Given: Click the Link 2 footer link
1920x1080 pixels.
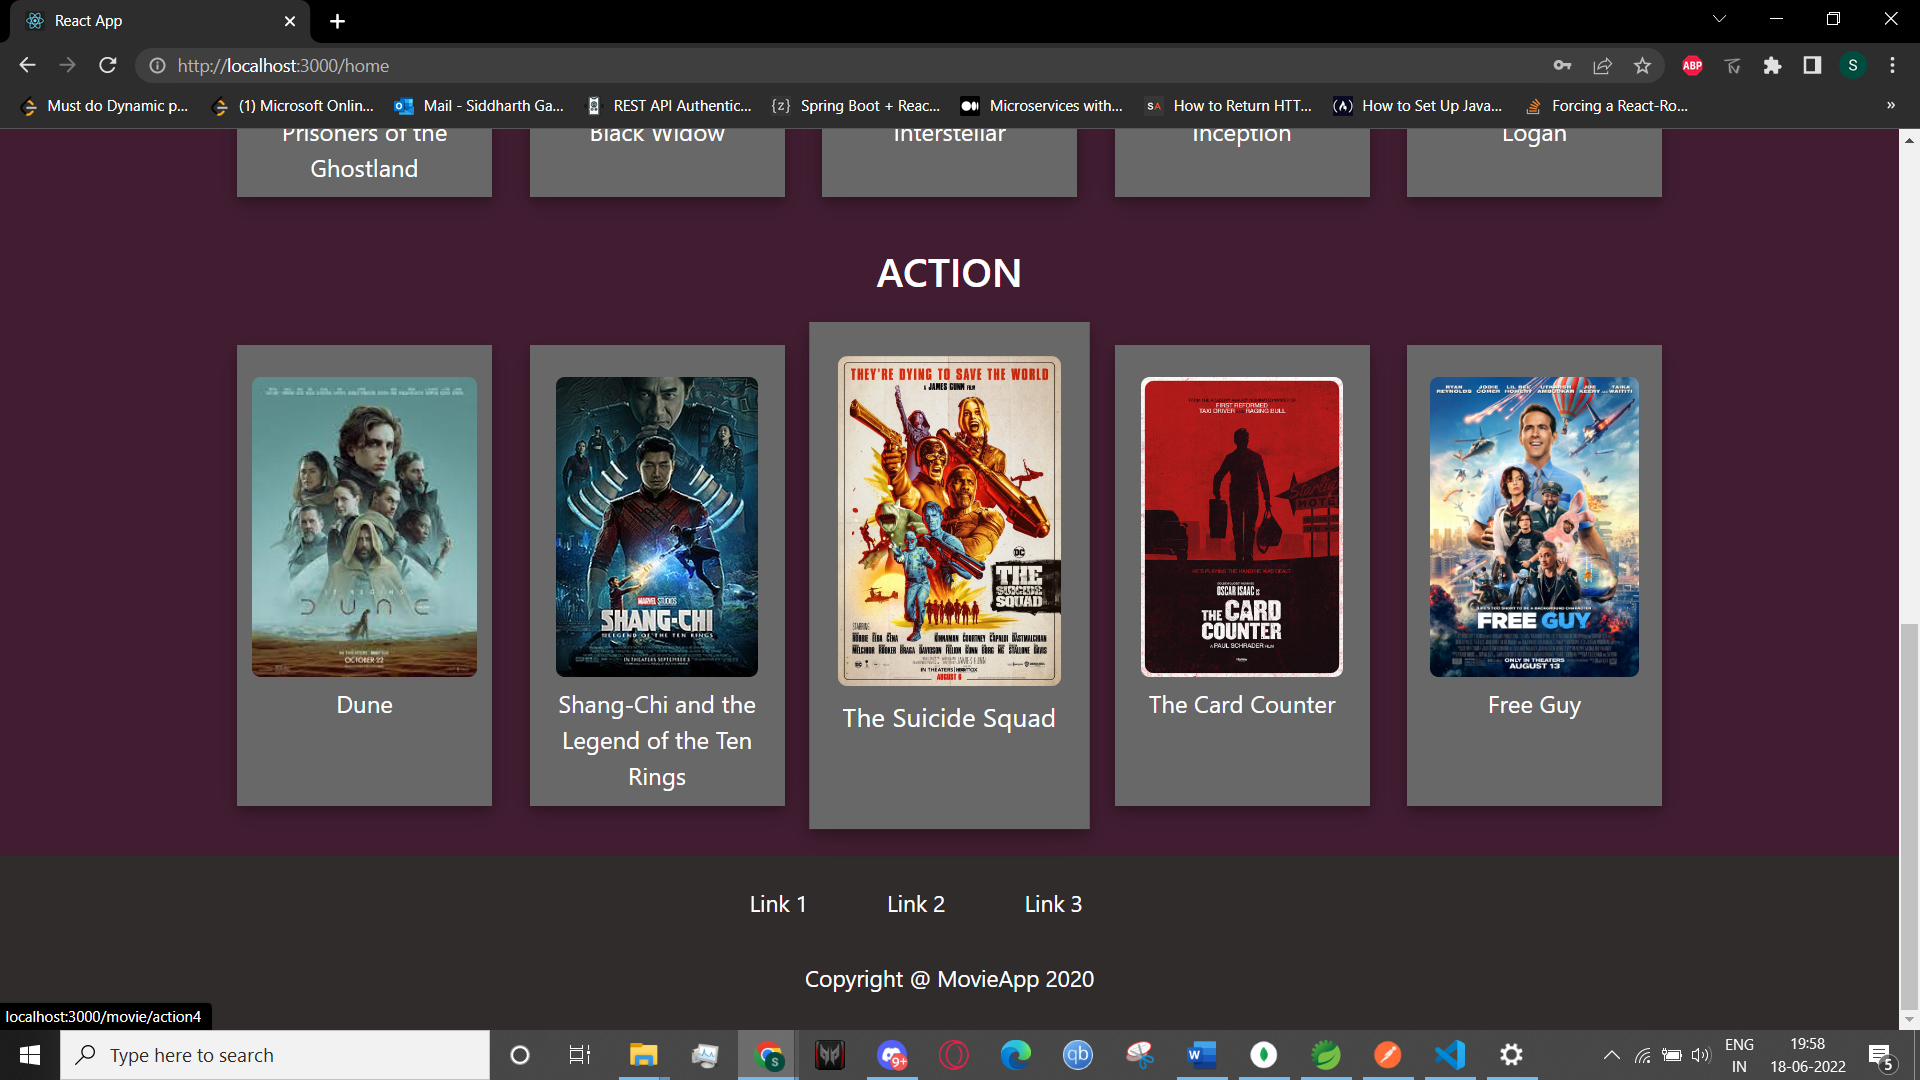Looking at the screenshot, I should pos(915,903).
